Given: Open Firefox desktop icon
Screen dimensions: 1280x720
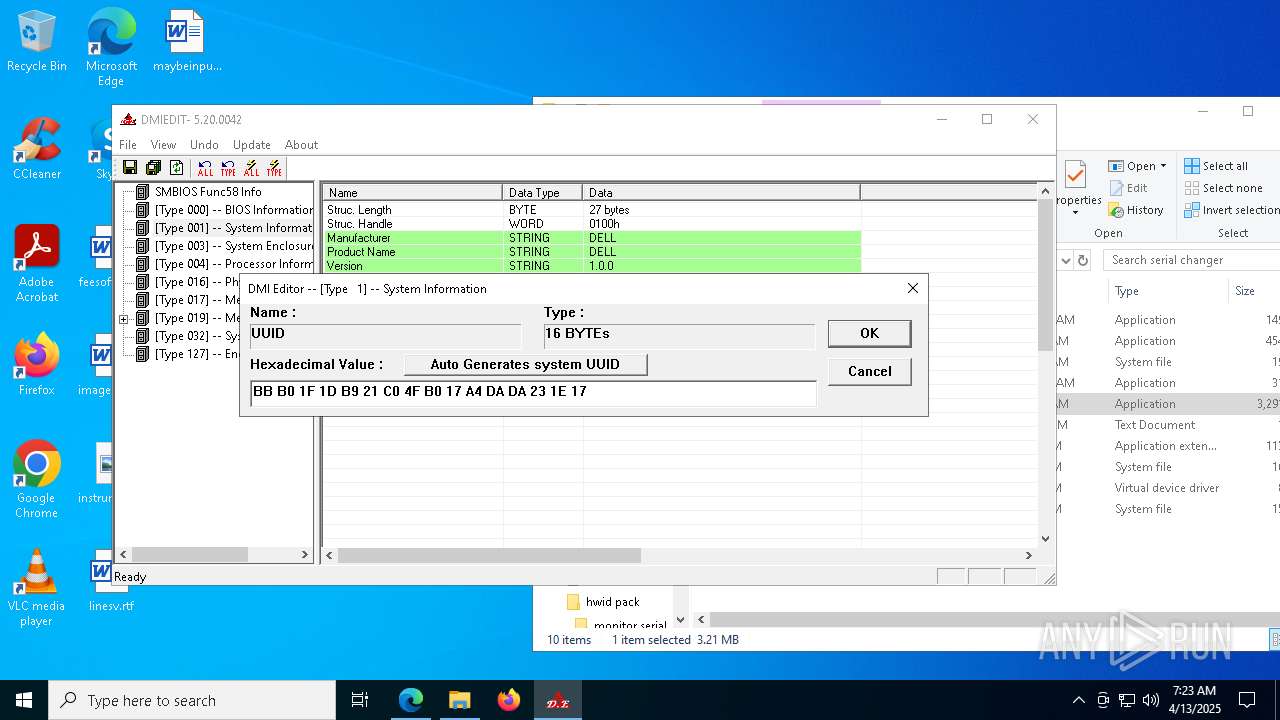Looking at the screenshot, I should (x=37, y=365).
